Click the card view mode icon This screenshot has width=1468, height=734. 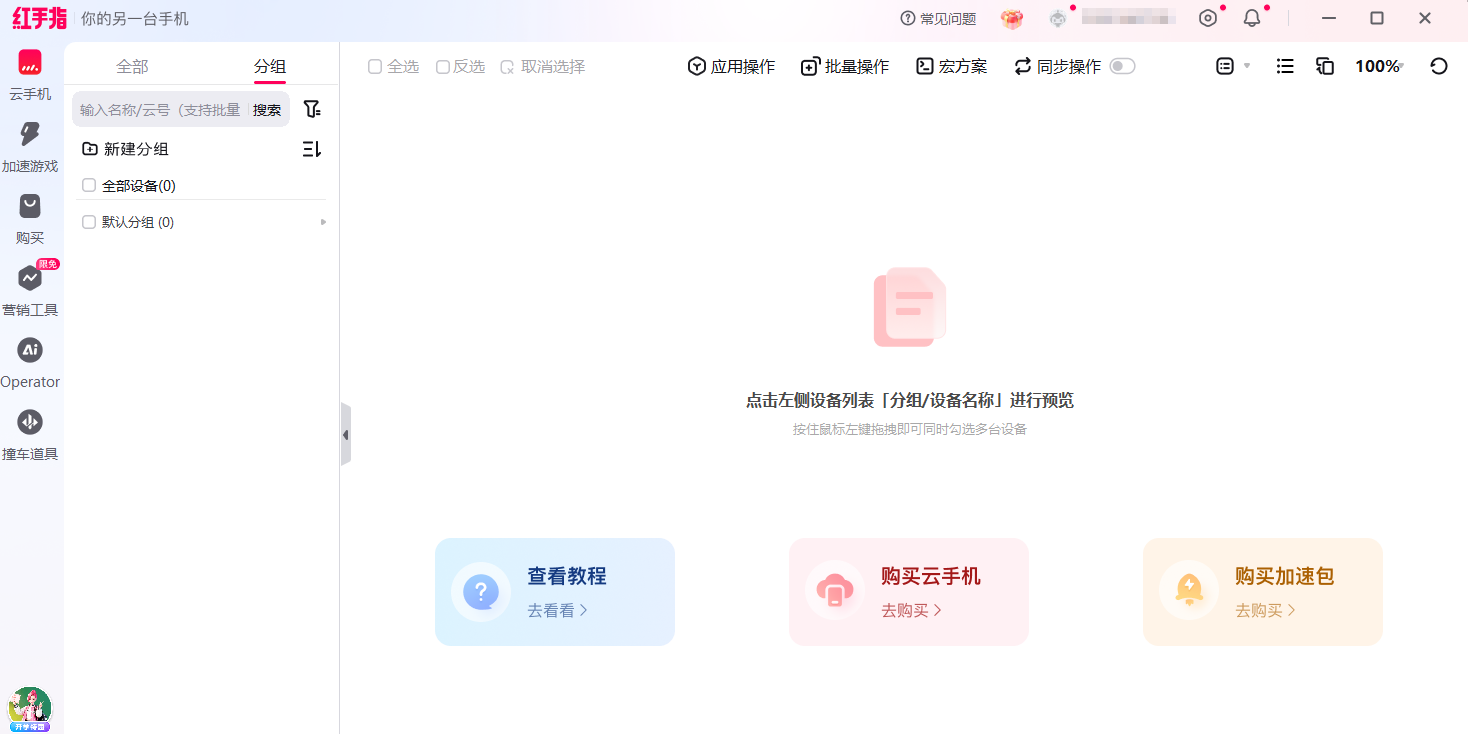(1225, 66)
